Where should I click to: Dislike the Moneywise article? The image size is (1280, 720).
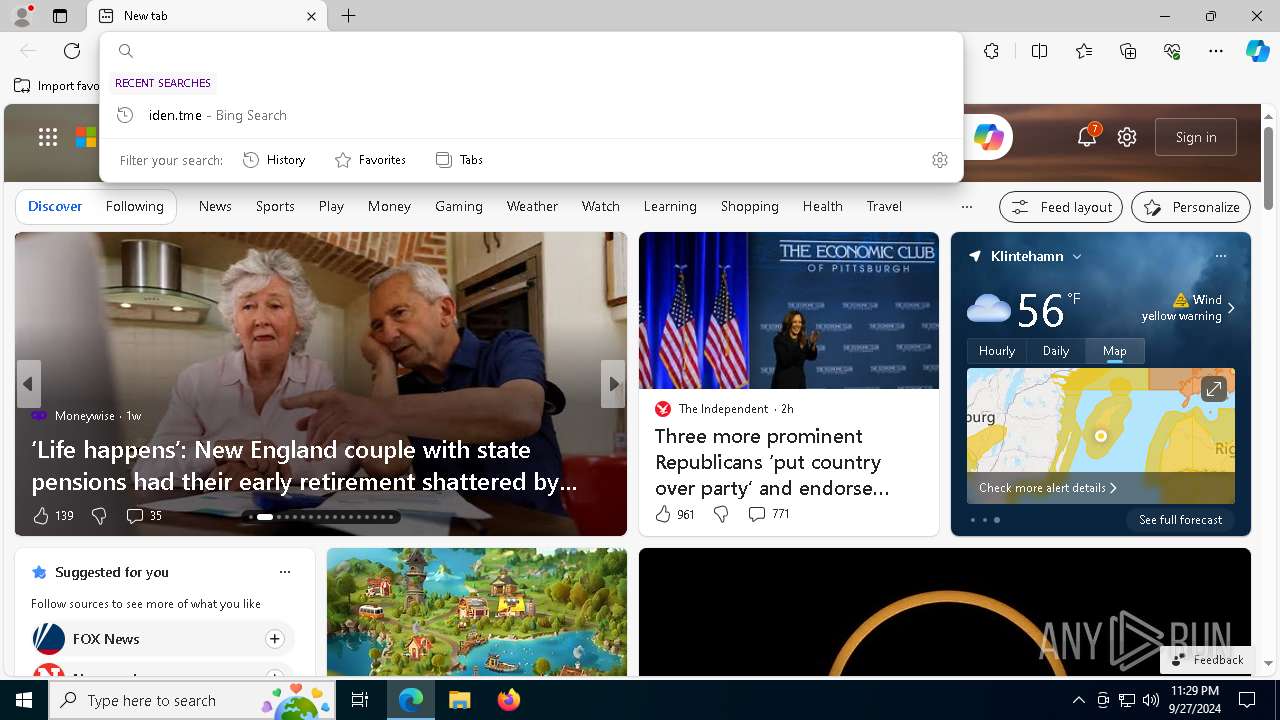(99, 516)
